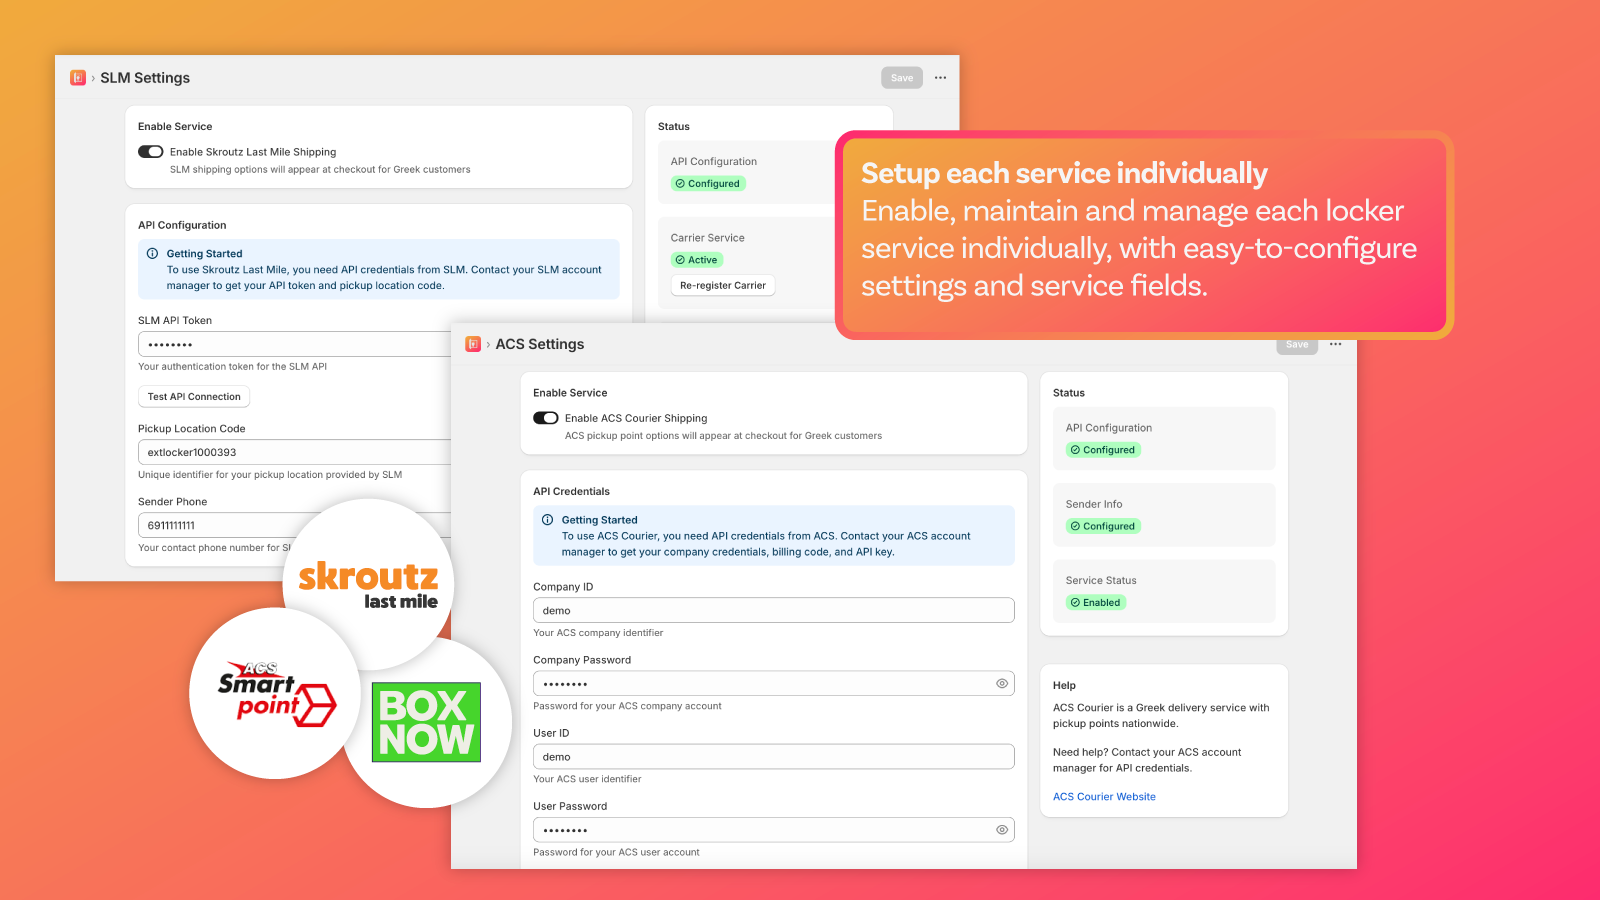Click the app icon beside SLM Settings
Screen dimensions: 1600x900
[78, 78]
